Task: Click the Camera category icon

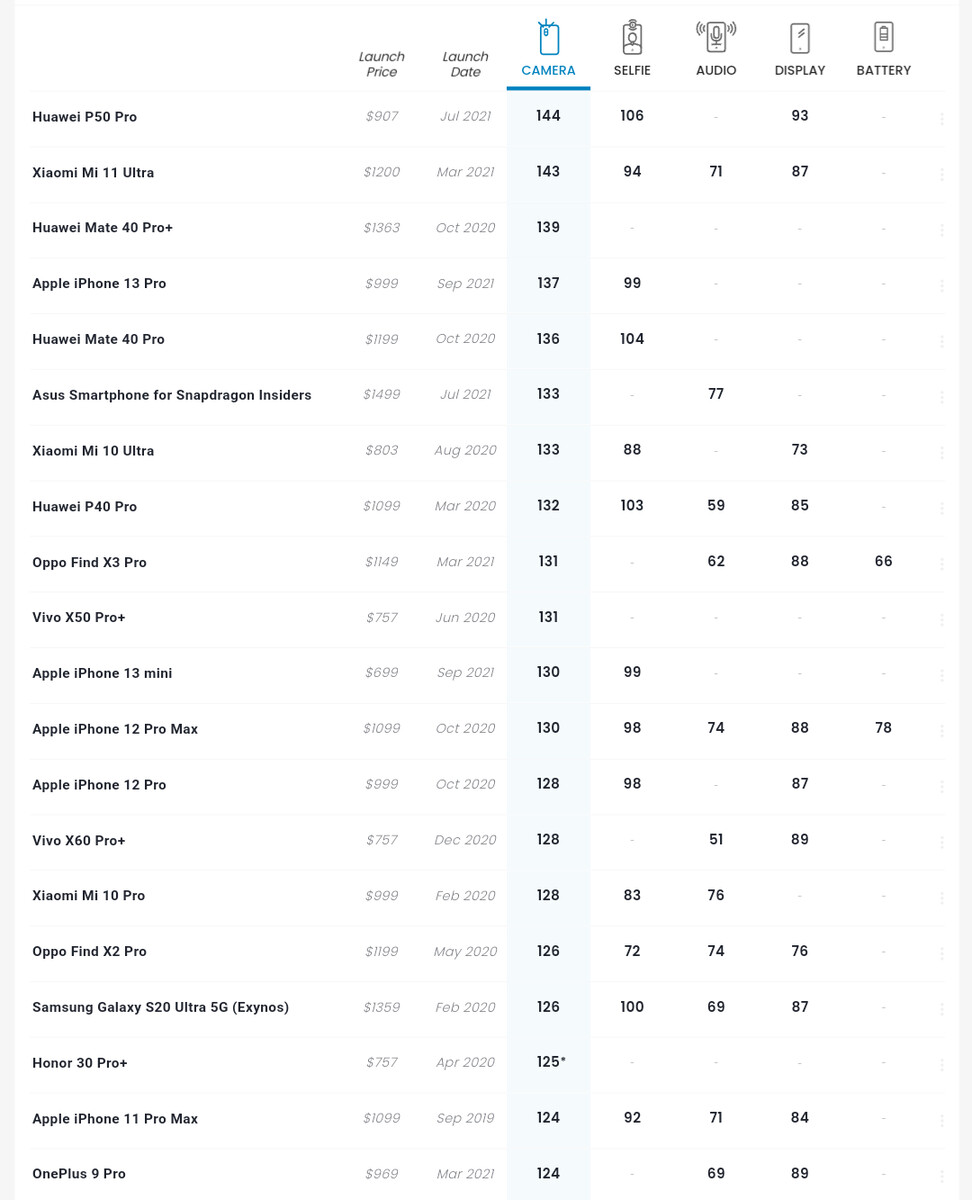Action: pos(548,38)
